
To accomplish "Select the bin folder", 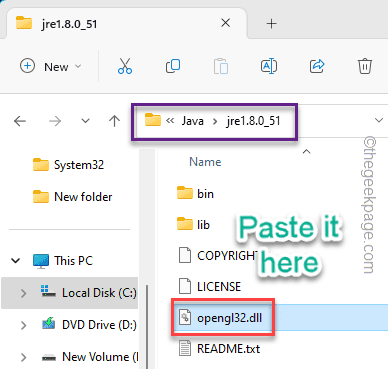I will point(195,193).
